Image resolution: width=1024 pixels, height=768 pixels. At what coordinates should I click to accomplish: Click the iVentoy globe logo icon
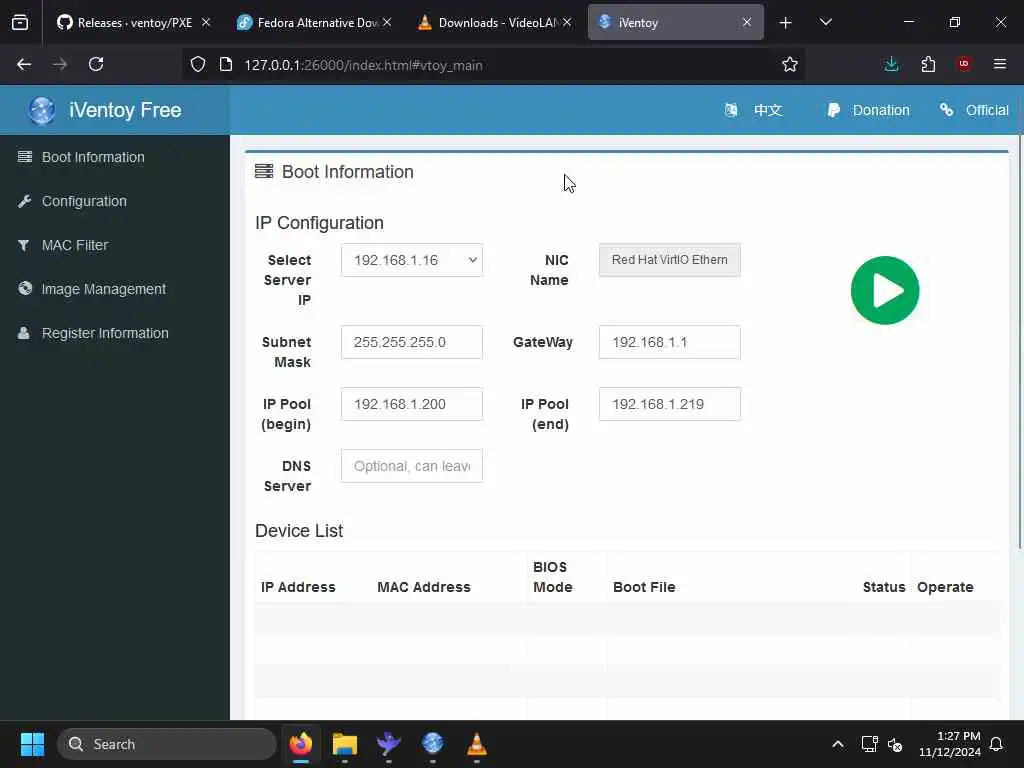[41, 110]
